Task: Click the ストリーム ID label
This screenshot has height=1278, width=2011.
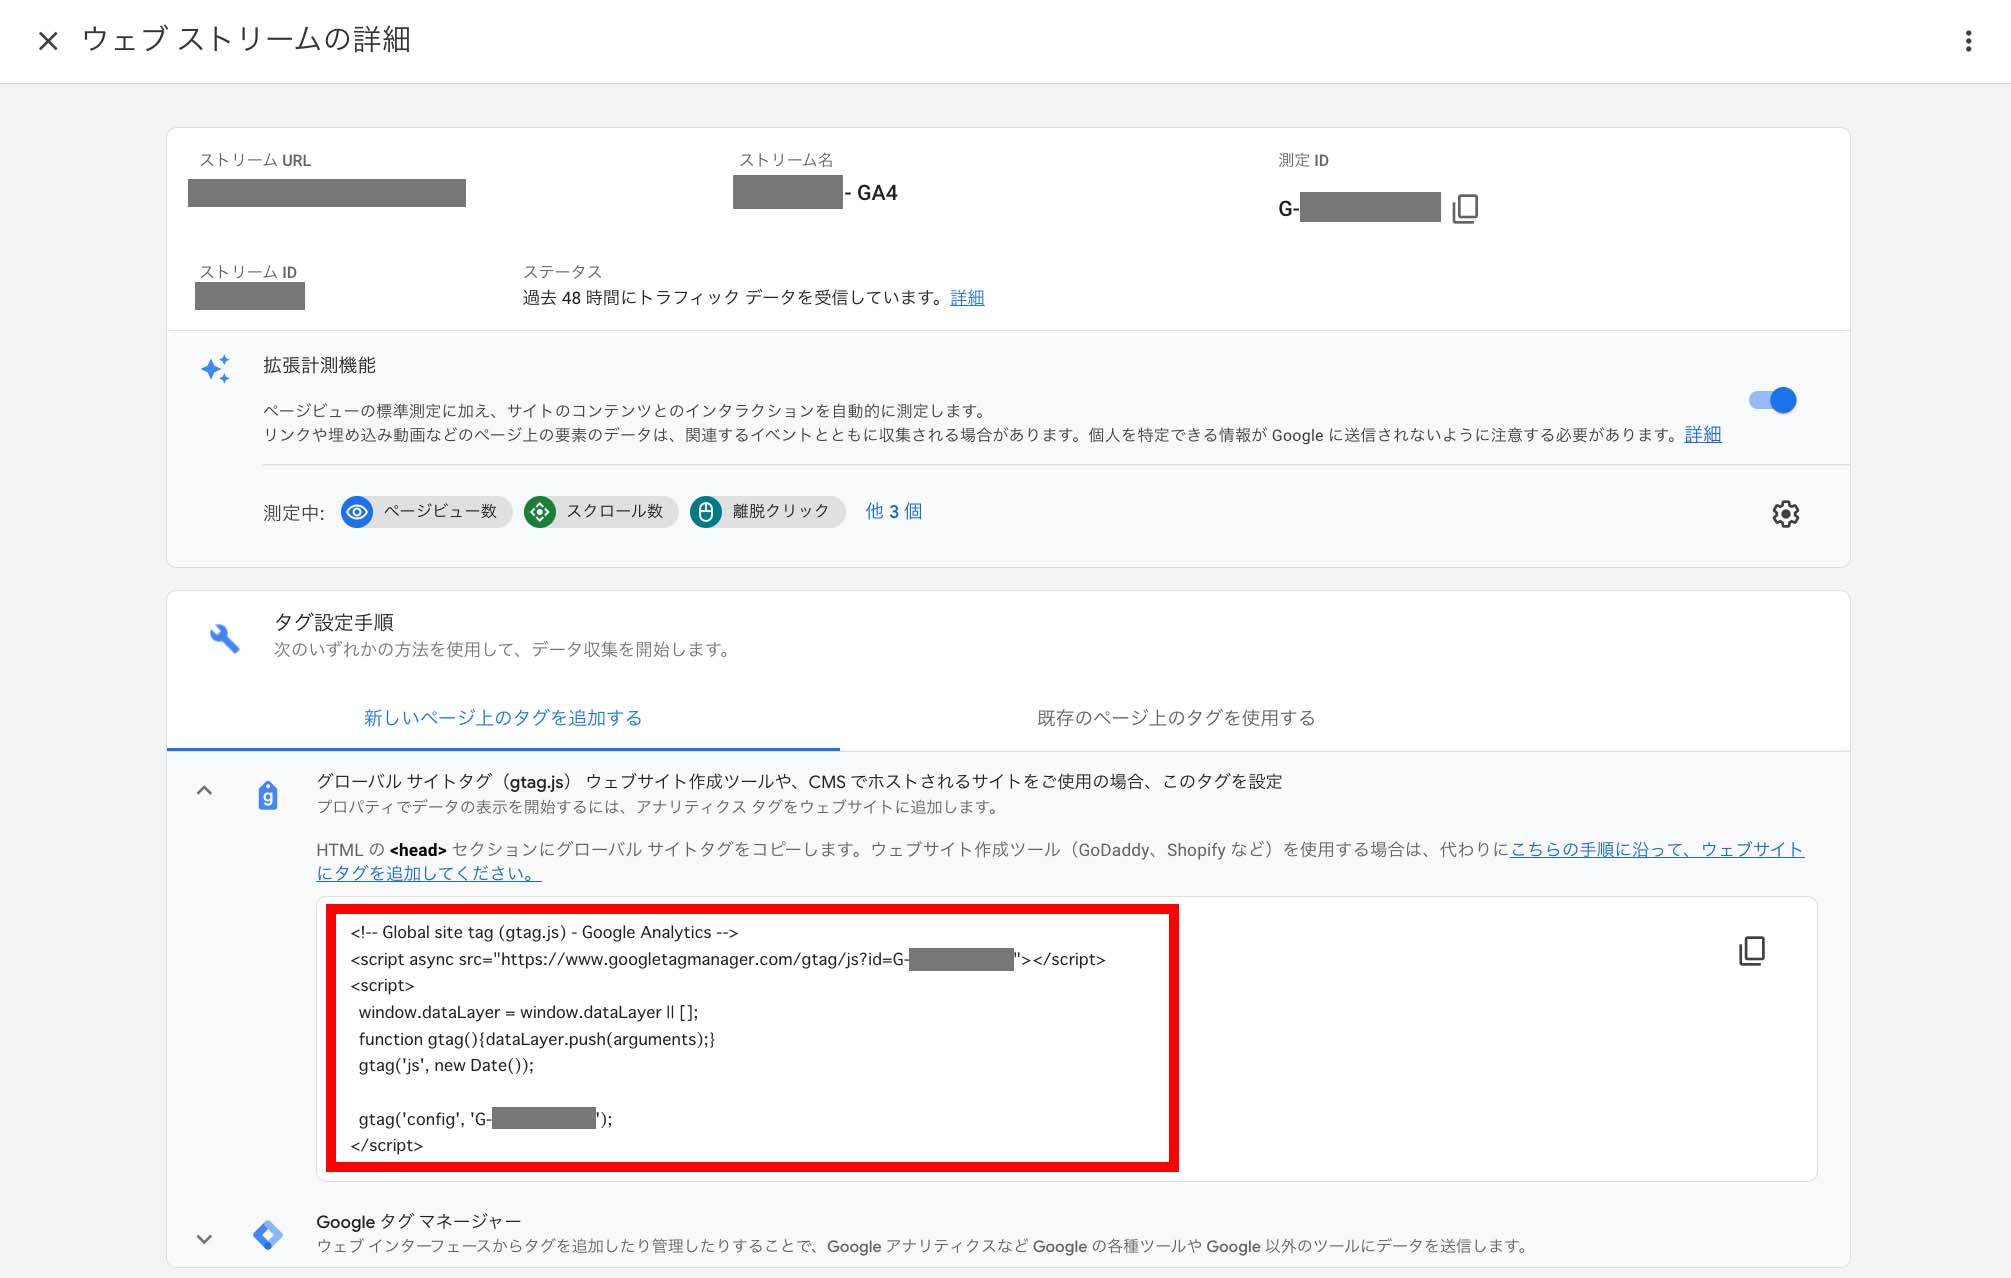Action: (x=248, y=272)
